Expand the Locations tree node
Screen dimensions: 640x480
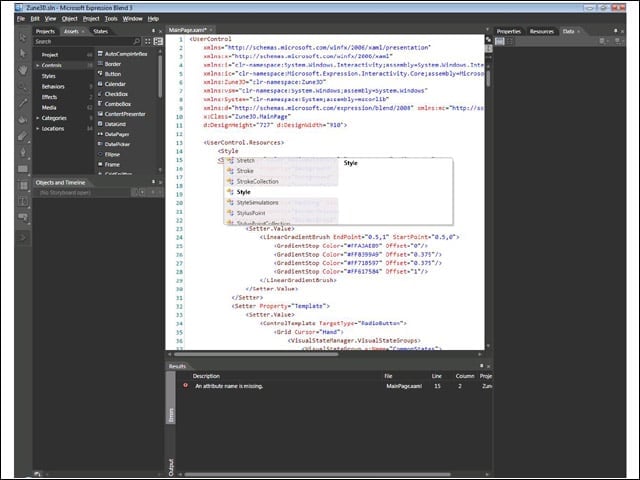38,129
